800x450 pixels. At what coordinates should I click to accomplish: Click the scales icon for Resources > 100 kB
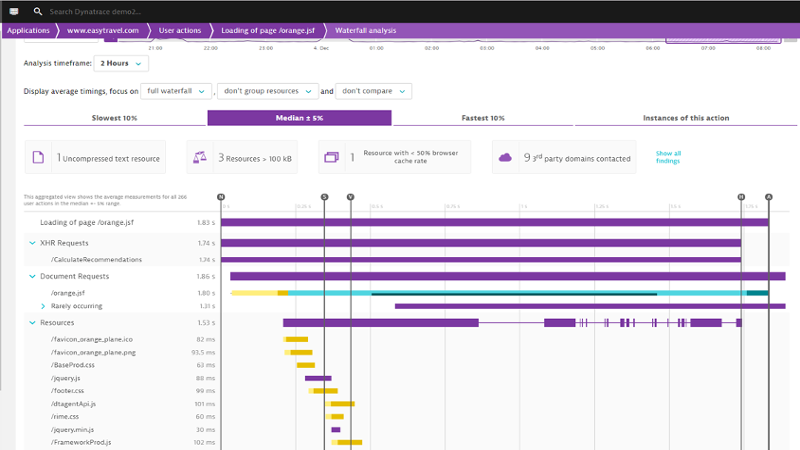point(200,157)
